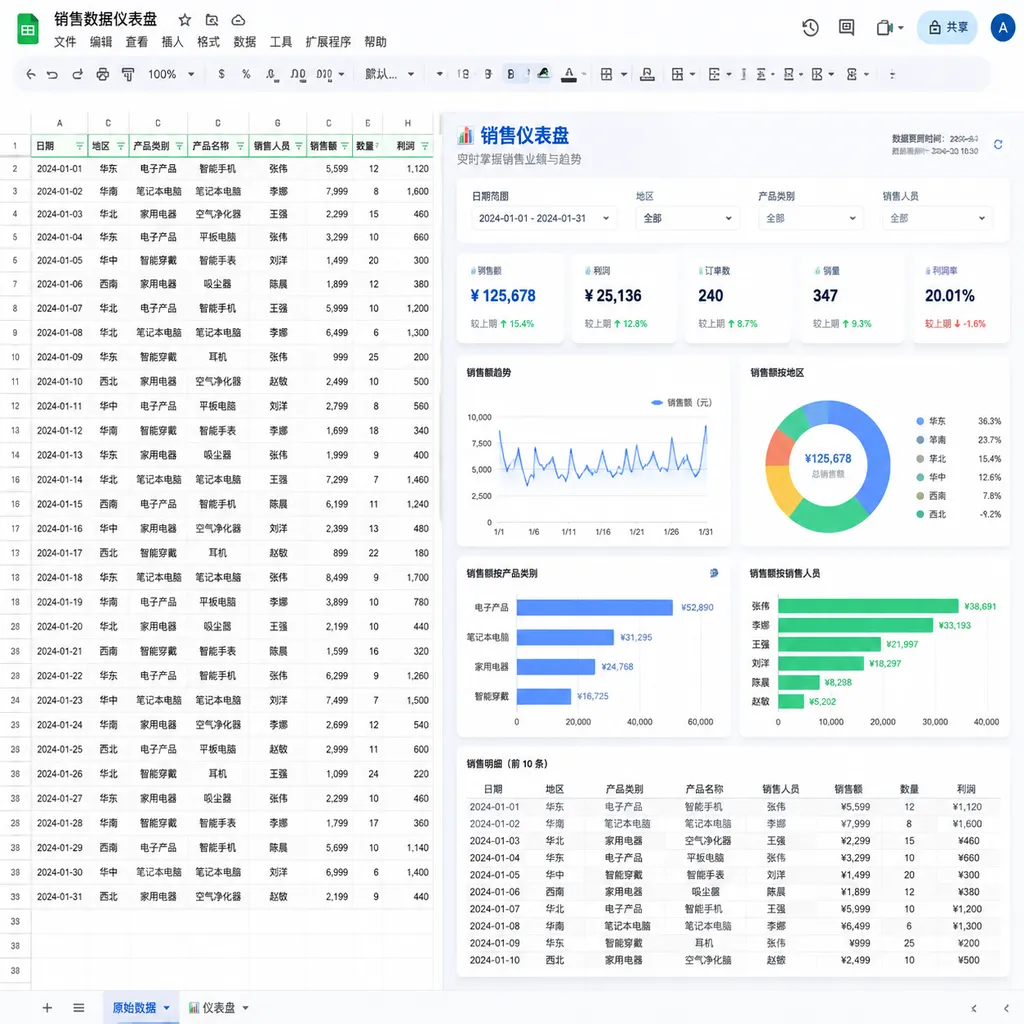Image resolution: width=1024 pixels, height=1024 pixels.
Task: Click the undo arrow in toolbar
Action: (52, 74)
